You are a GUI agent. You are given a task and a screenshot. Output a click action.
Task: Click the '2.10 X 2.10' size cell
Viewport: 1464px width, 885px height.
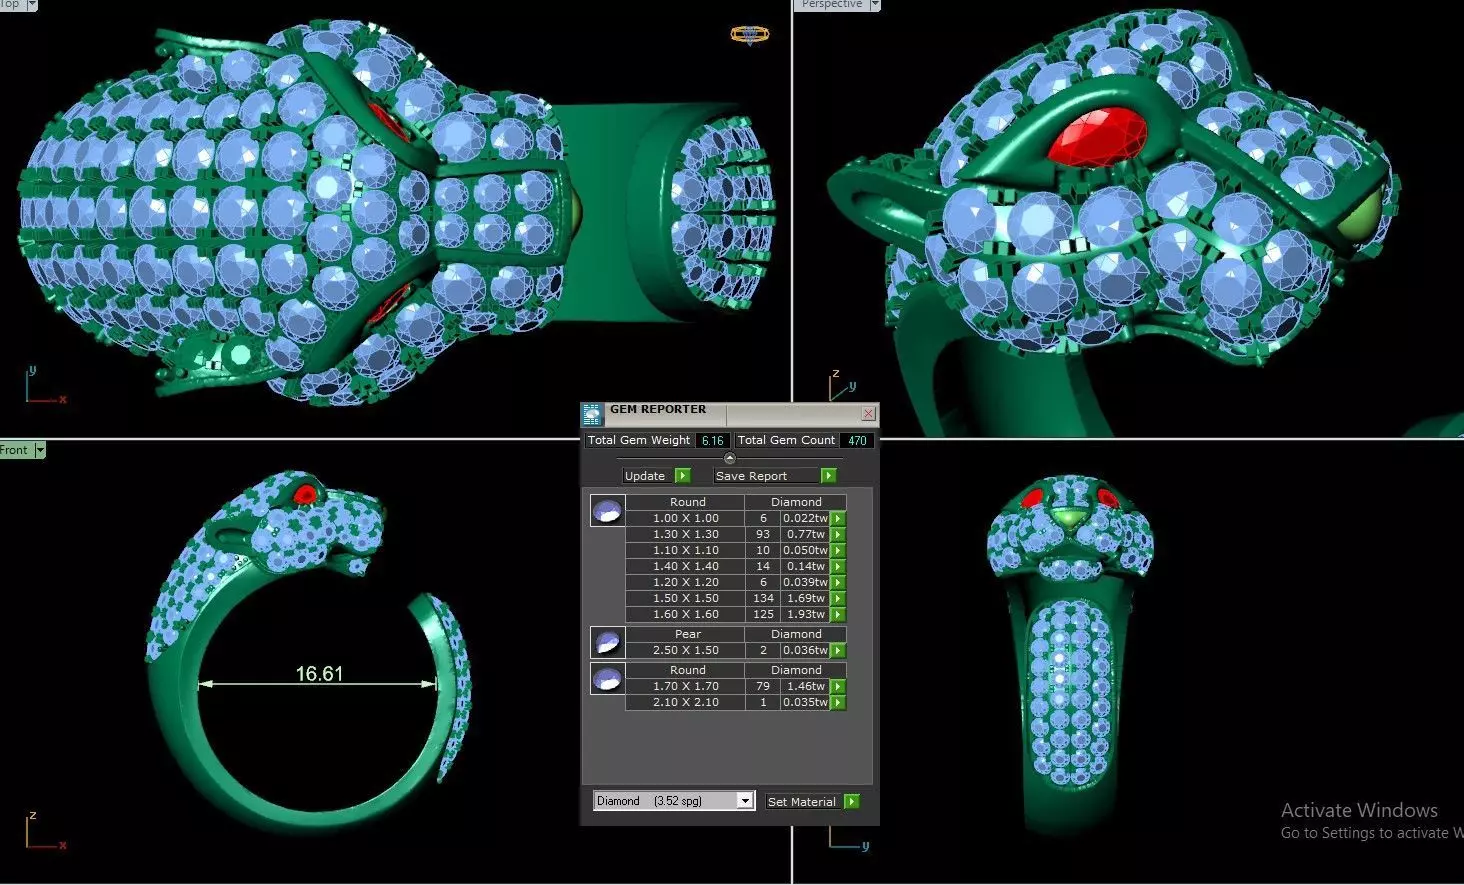click(685, 702)
